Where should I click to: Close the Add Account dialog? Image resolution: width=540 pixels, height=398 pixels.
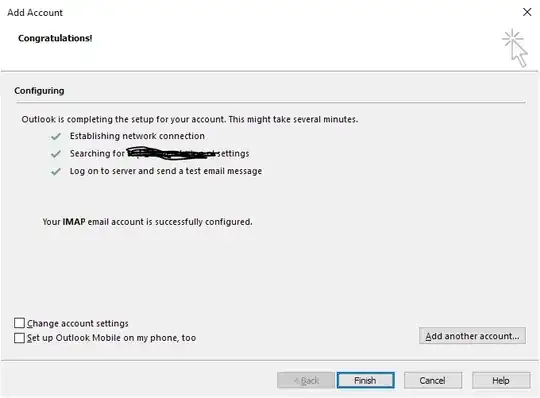[x=527, y=12]
